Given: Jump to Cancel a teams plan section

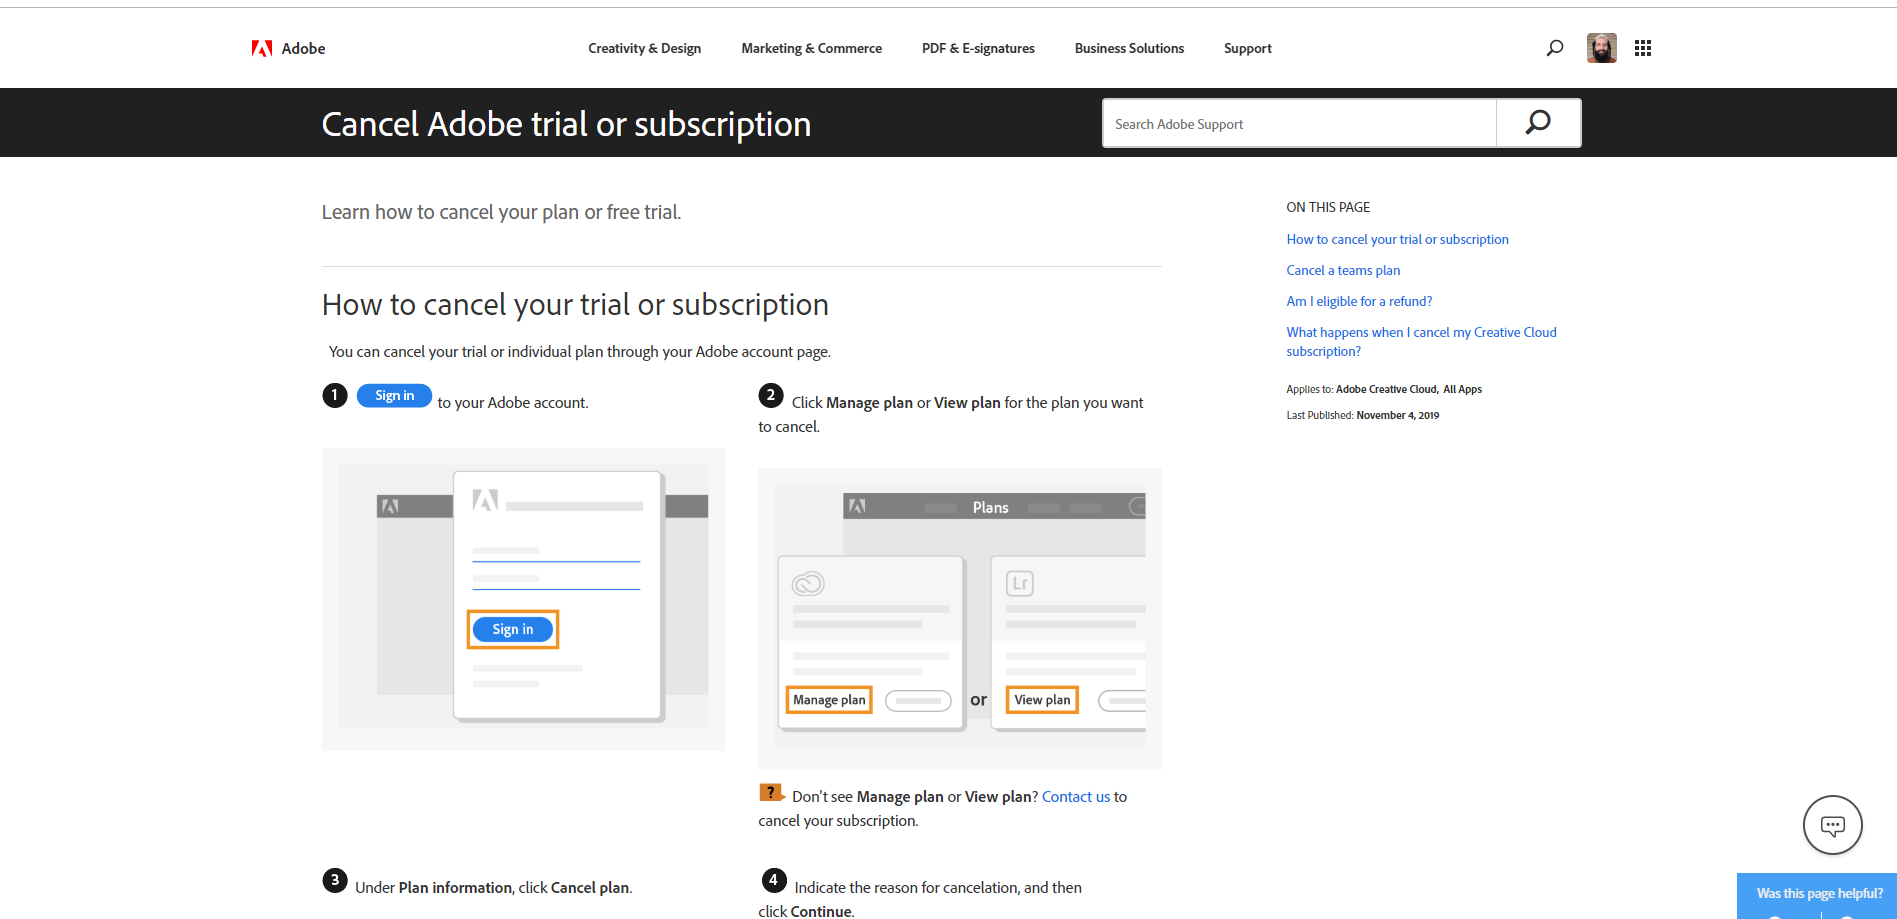Looking at the screenshot, I should pos(1343,270).
